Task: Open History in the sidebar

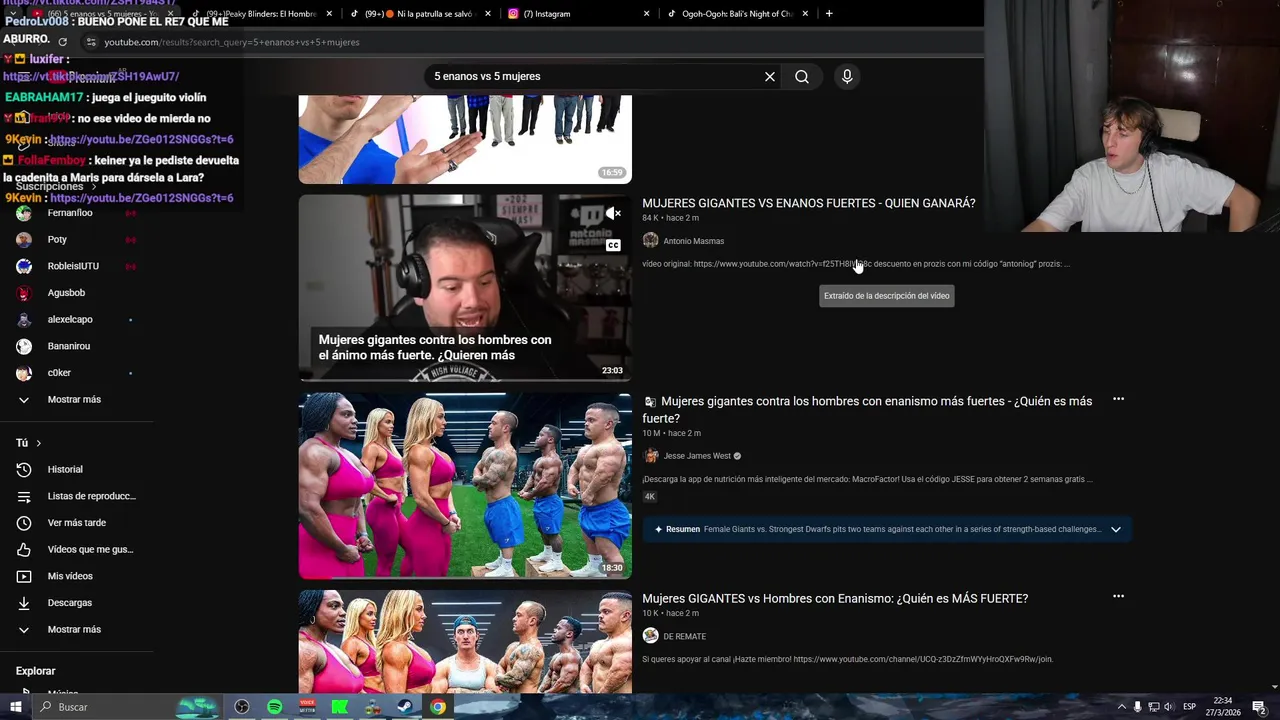Action: [x=65, y=469]
